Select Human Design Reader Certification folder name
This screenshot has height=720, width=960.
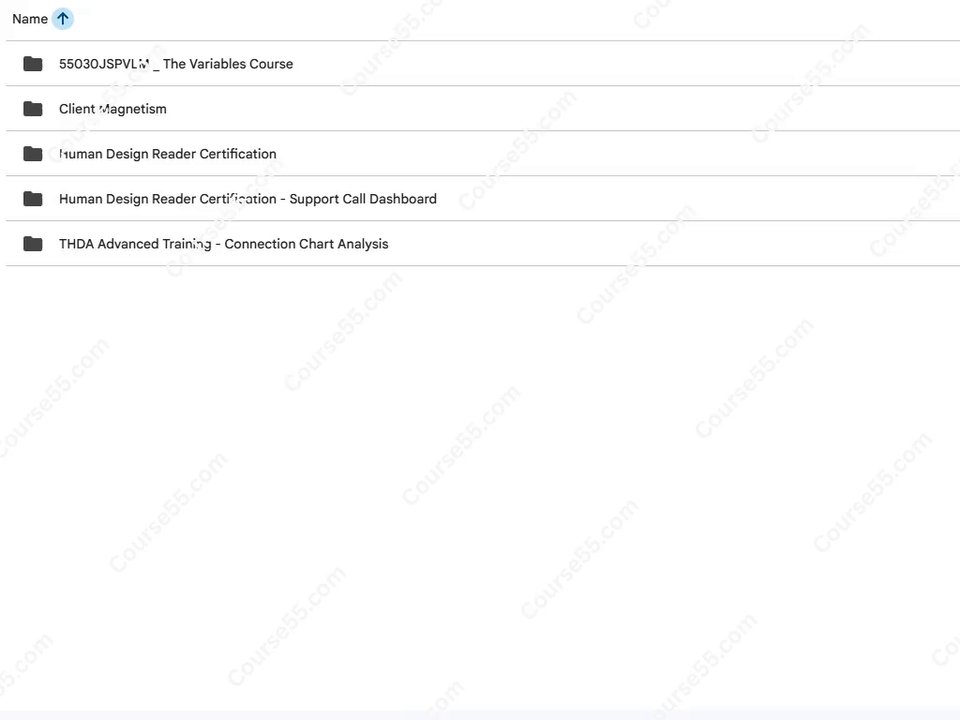[x=168, y=154]
